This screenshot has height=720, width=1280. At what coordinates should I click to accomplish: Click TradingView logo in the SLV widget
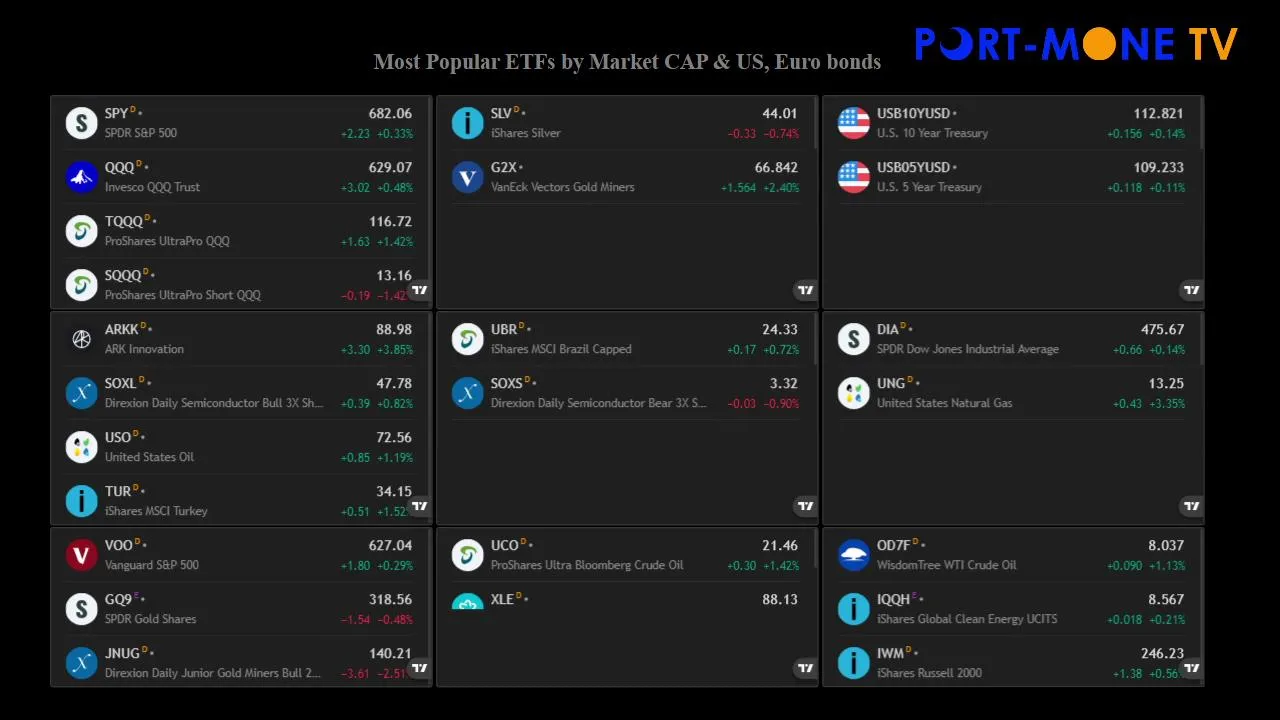point(805,290)
